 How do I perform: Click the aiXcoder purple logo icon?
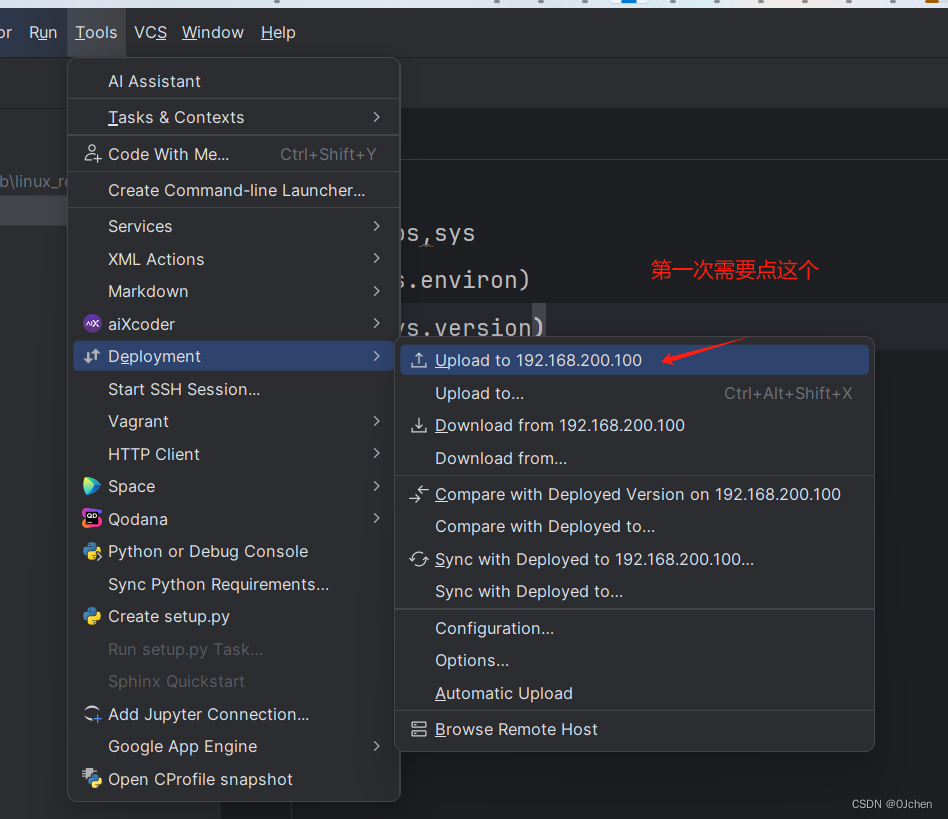point(92,324)
